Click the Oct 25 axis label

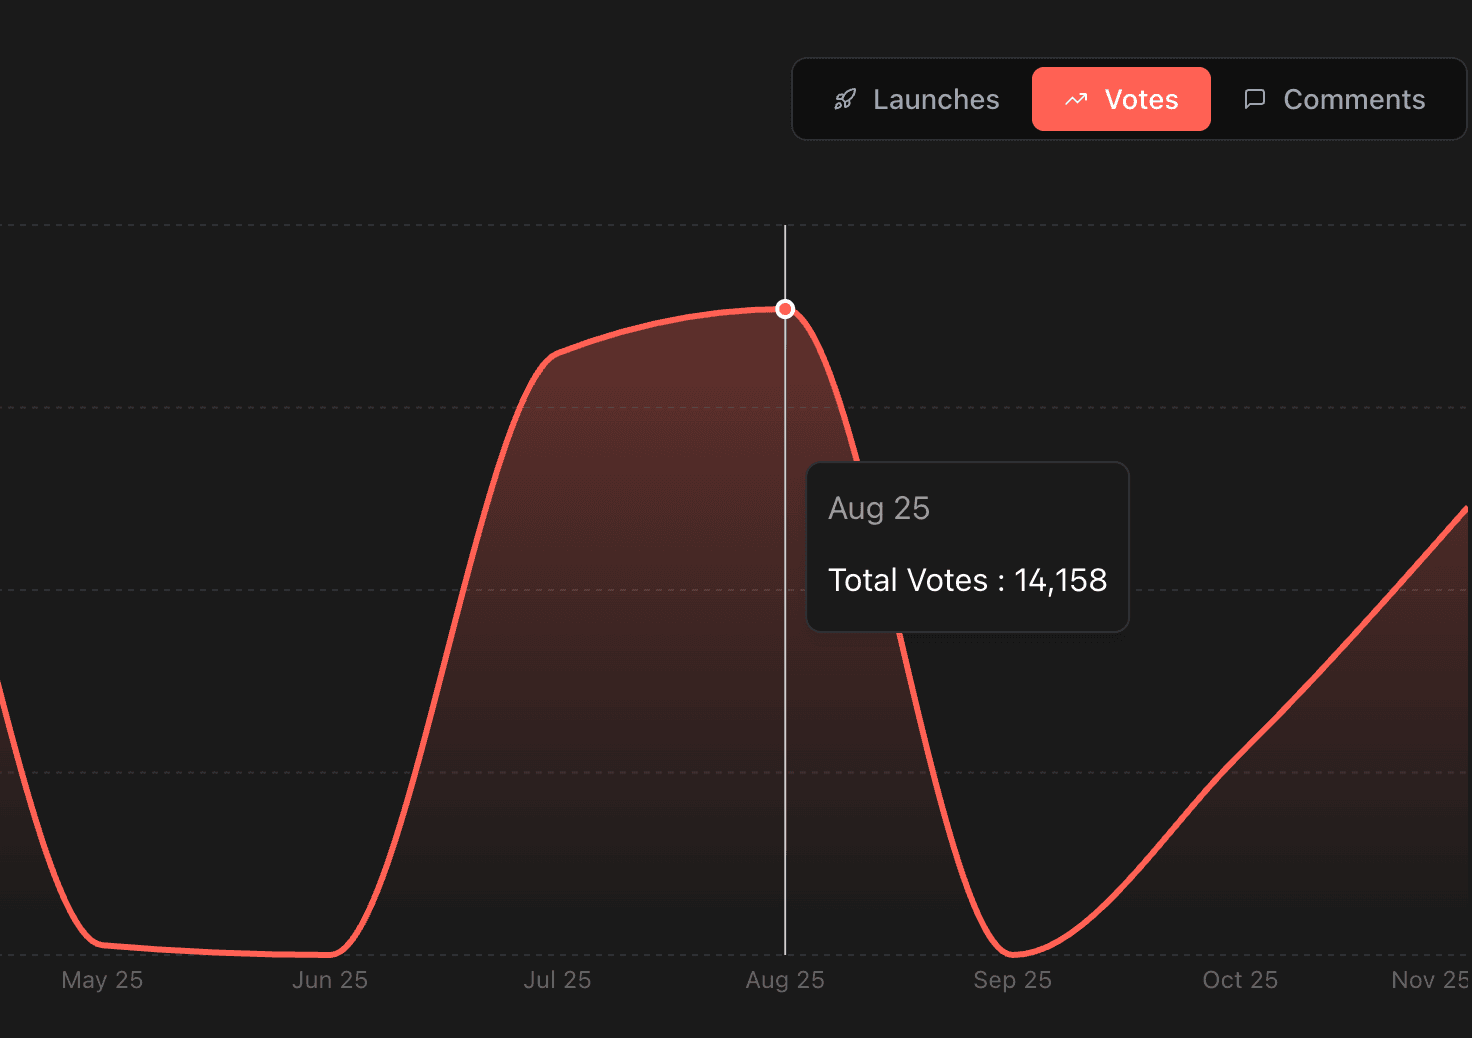pos(1240,980)
